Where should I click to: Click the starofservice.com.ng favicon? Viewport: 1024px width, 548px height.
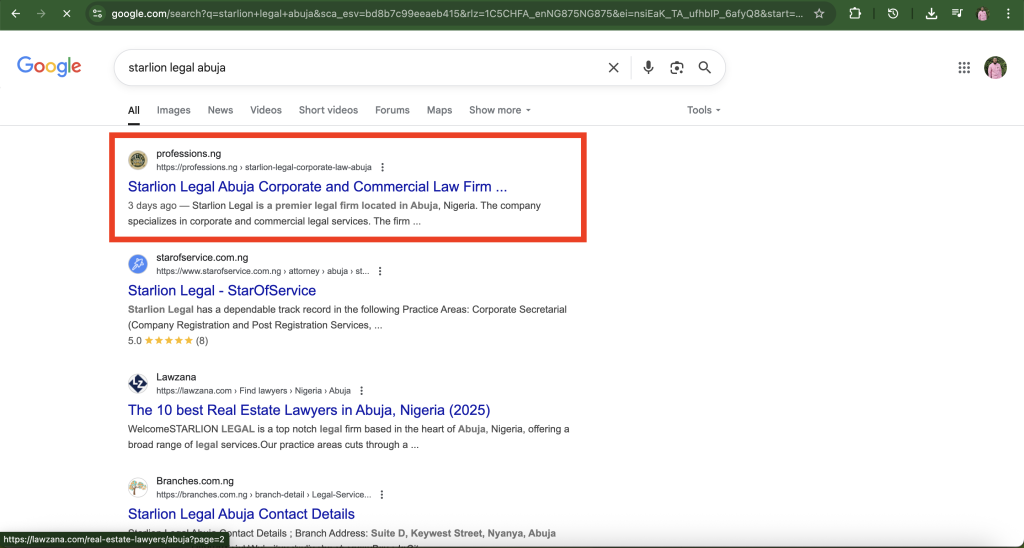click(x=138, y=264)
